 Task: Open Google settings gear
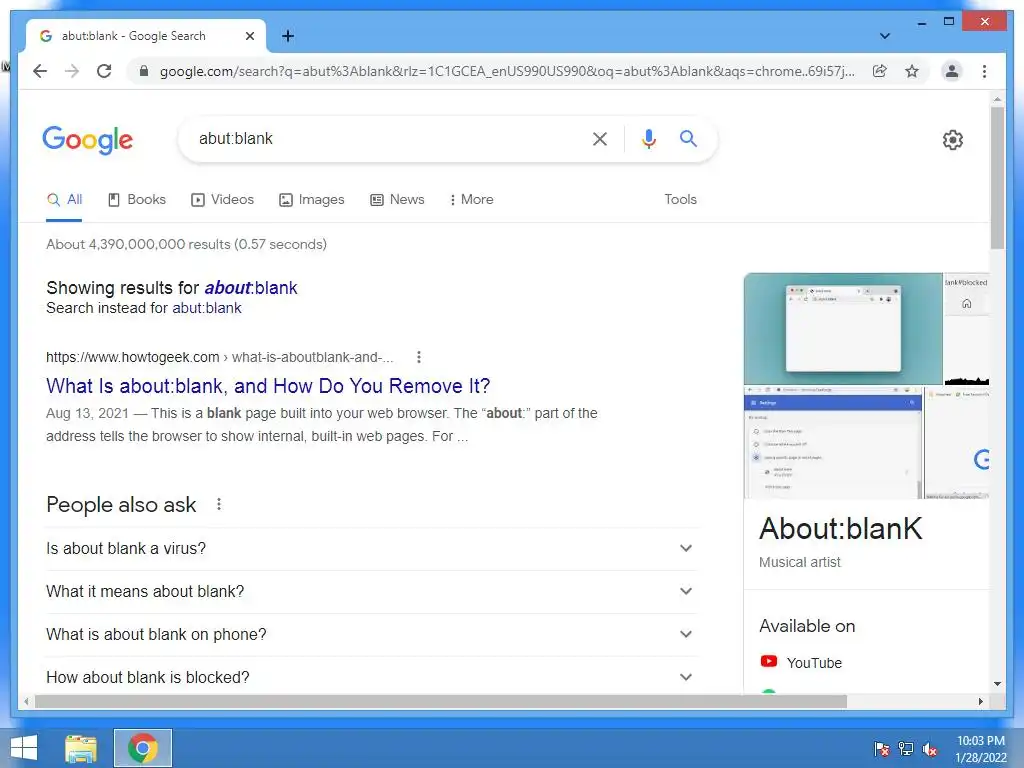click(953, 140)
